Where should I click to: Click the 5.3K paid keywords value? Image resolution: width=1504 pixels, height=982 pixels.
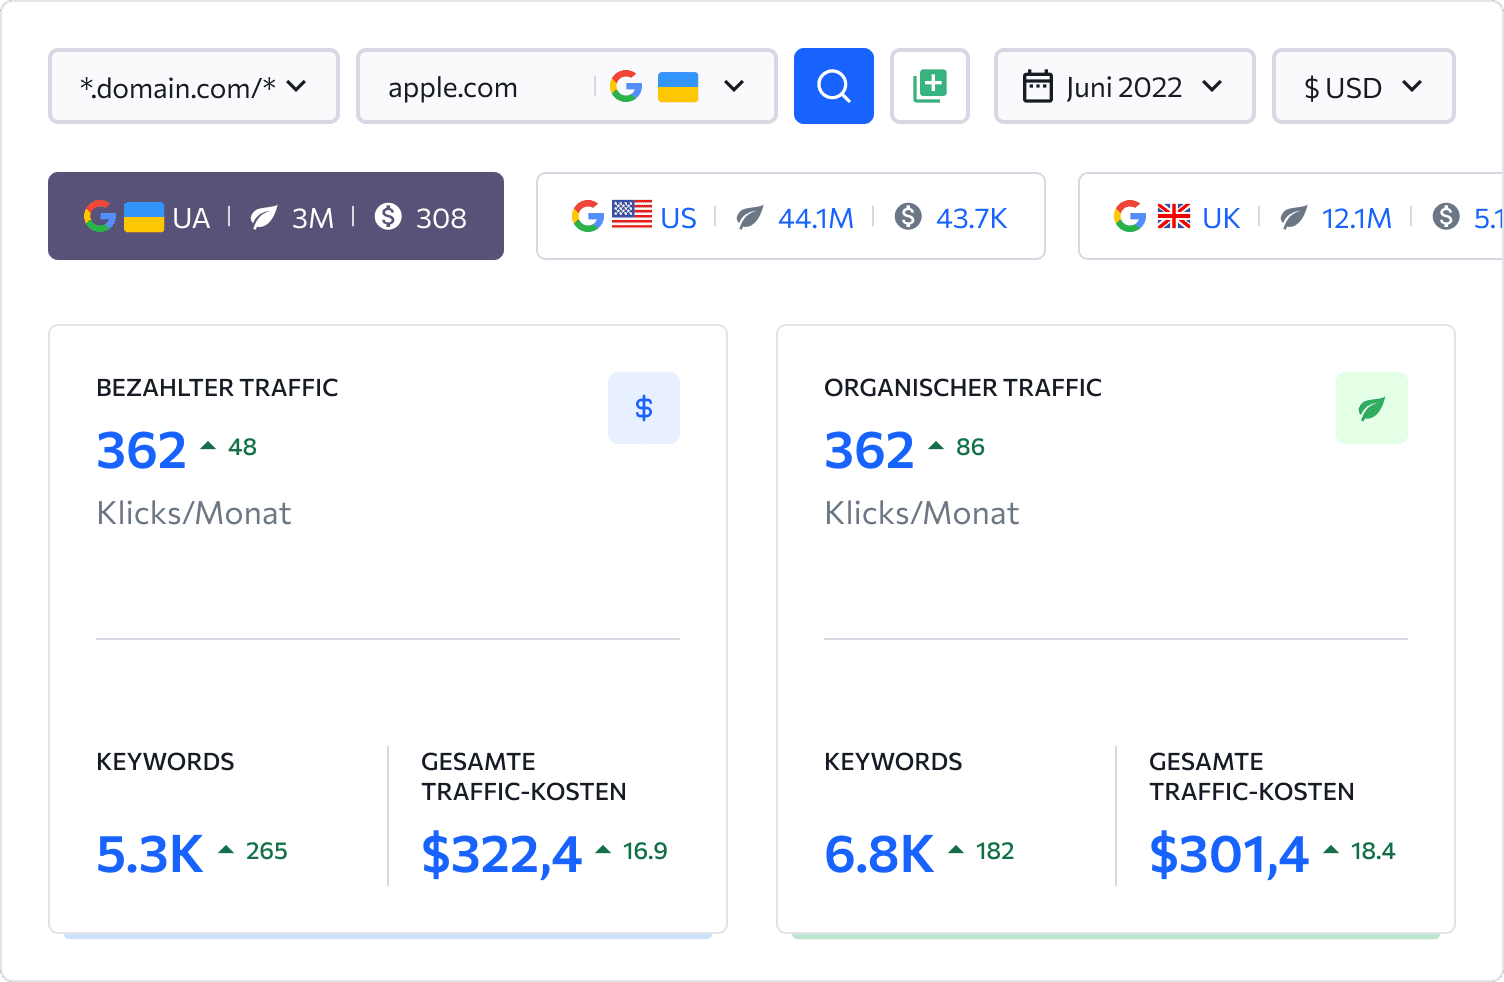[150, 854]
